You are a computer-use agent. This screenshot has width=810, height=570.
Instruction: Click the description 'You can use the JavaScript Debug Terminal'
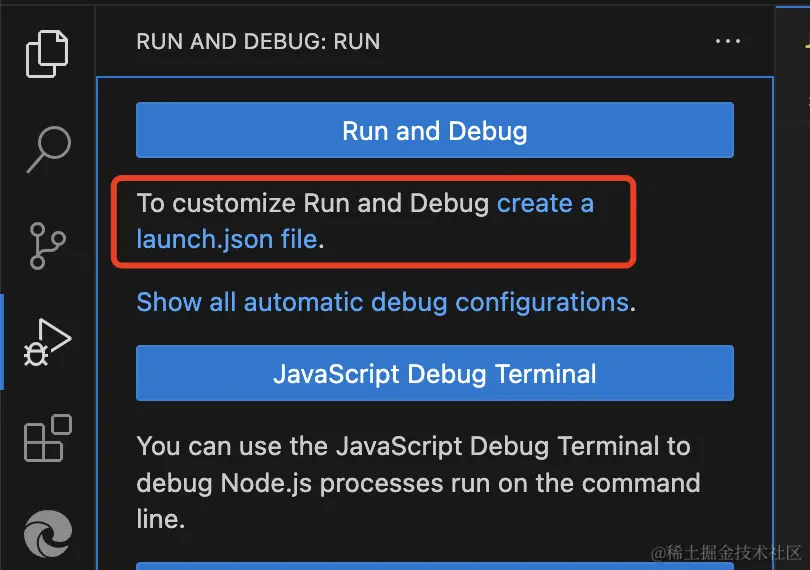(398, 446)
